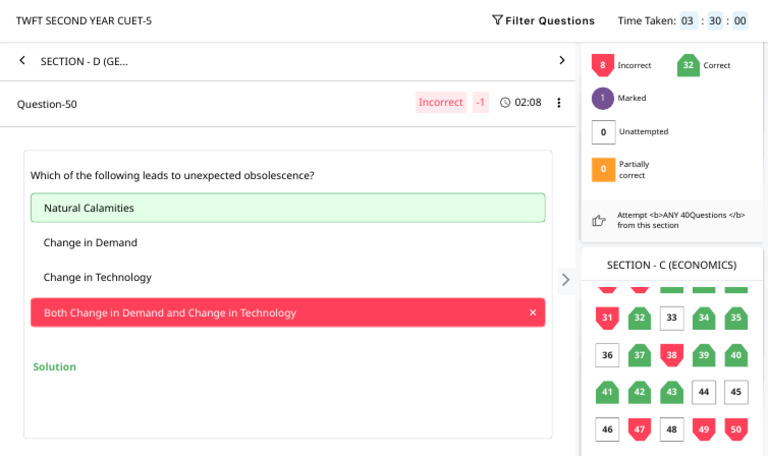768x456 pixels.
Task: Click the orange Partially correct badge
Action: coord(603,169)
